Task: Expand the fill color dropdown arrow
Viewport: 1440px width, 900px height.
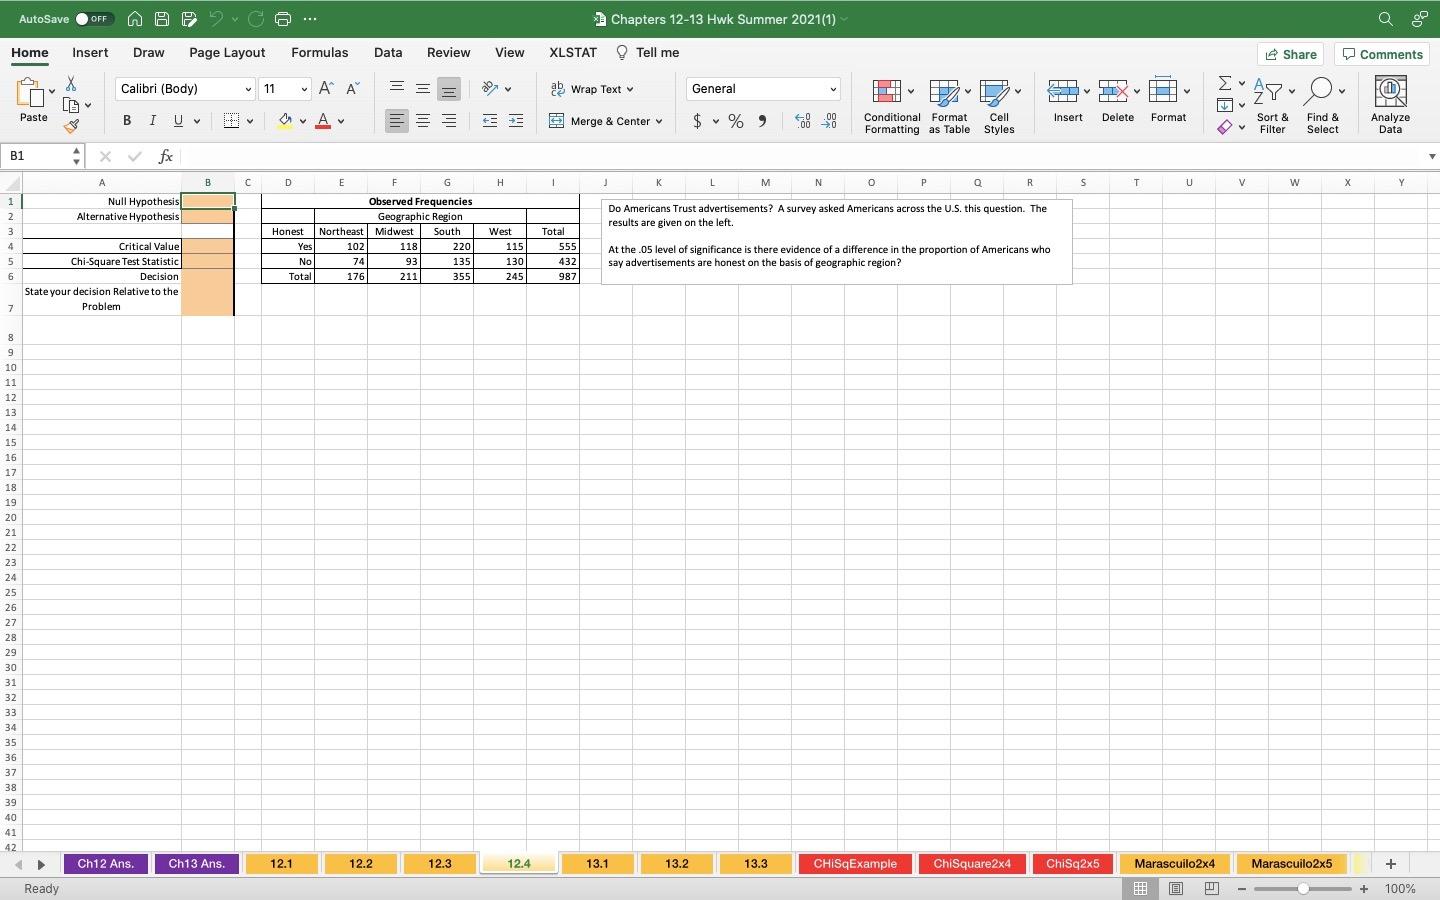Action: (x=303, y=122)
